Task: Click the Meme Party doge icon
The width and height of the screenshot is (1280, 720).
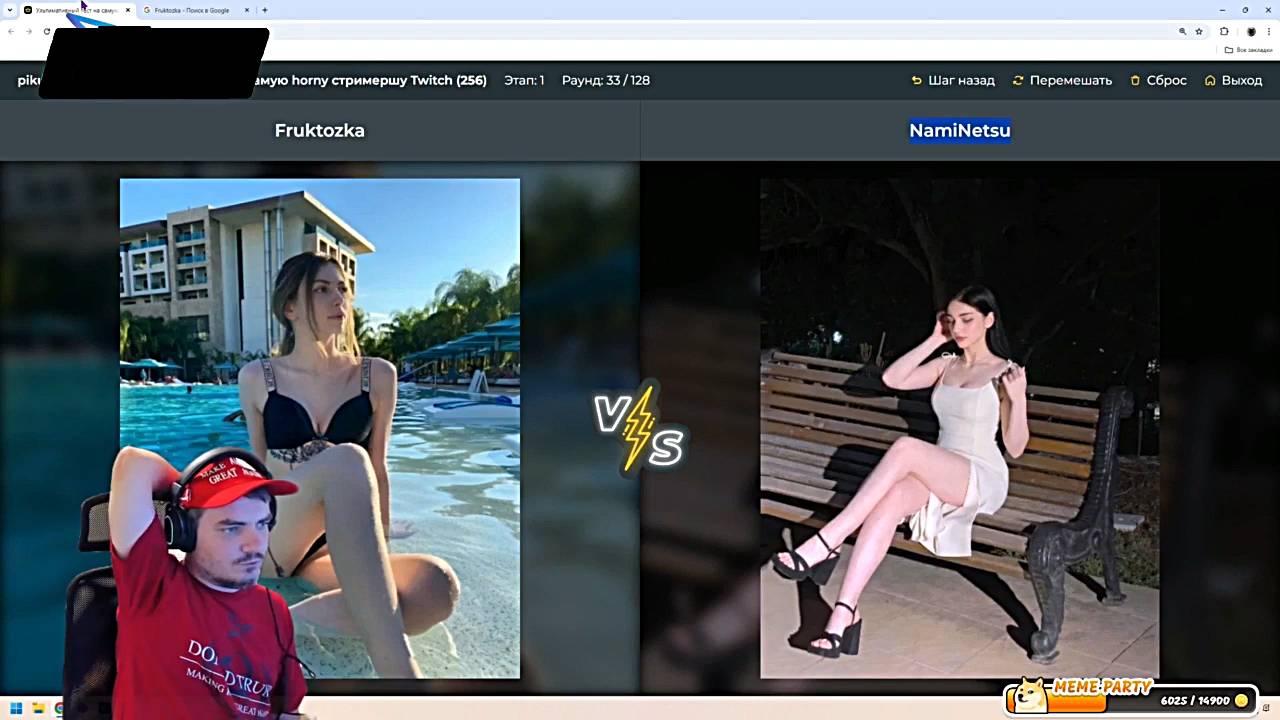Action: click(x=1028, y=696)
